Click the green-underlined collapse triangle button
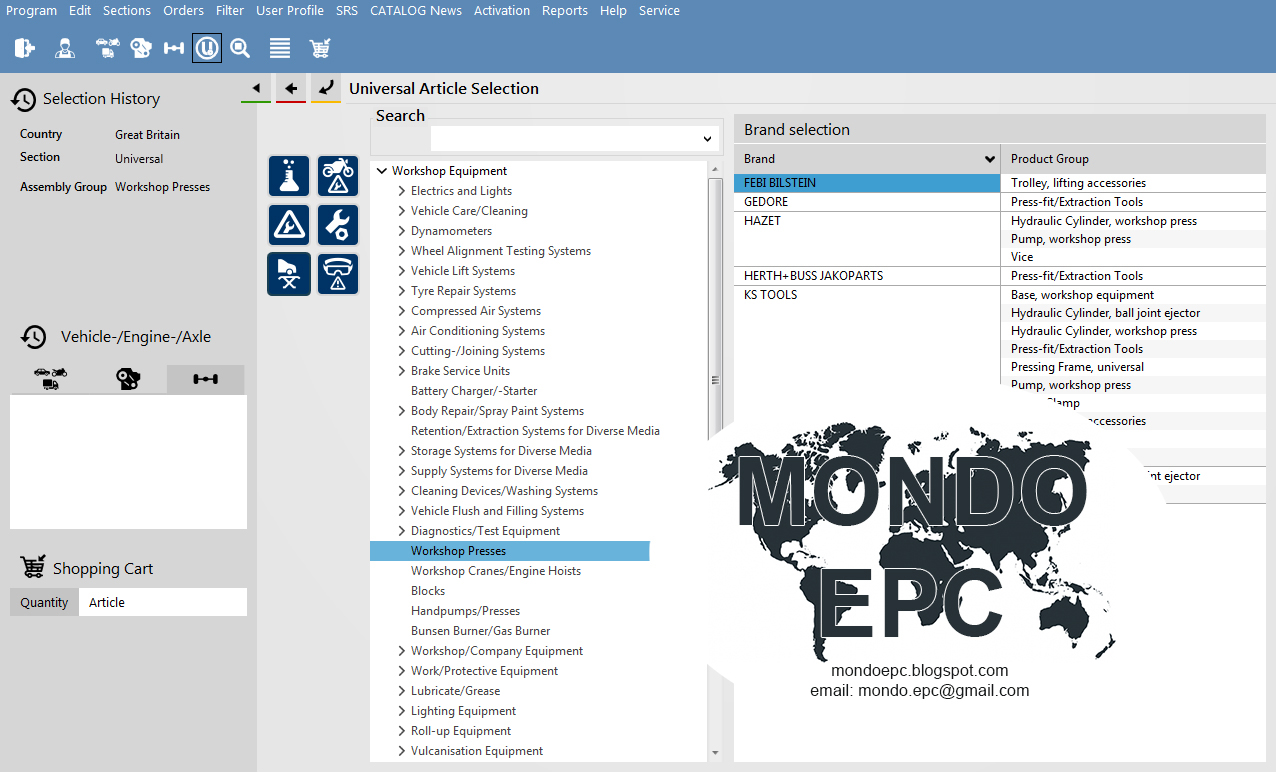 [256, 88]
